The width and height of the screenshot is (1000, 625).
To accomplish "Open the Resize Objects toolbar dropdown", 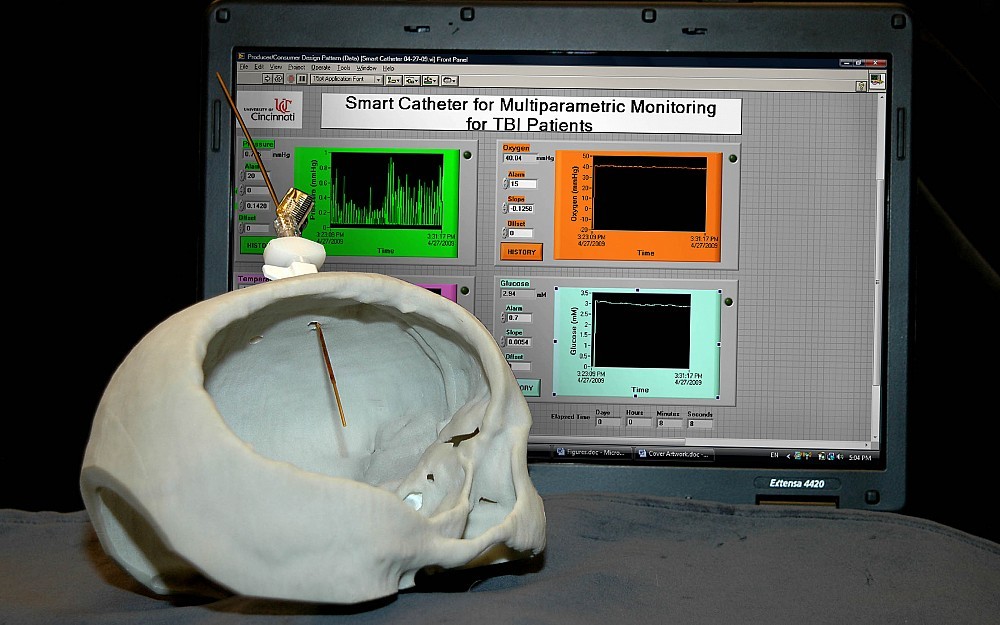I will click(430, 80).
